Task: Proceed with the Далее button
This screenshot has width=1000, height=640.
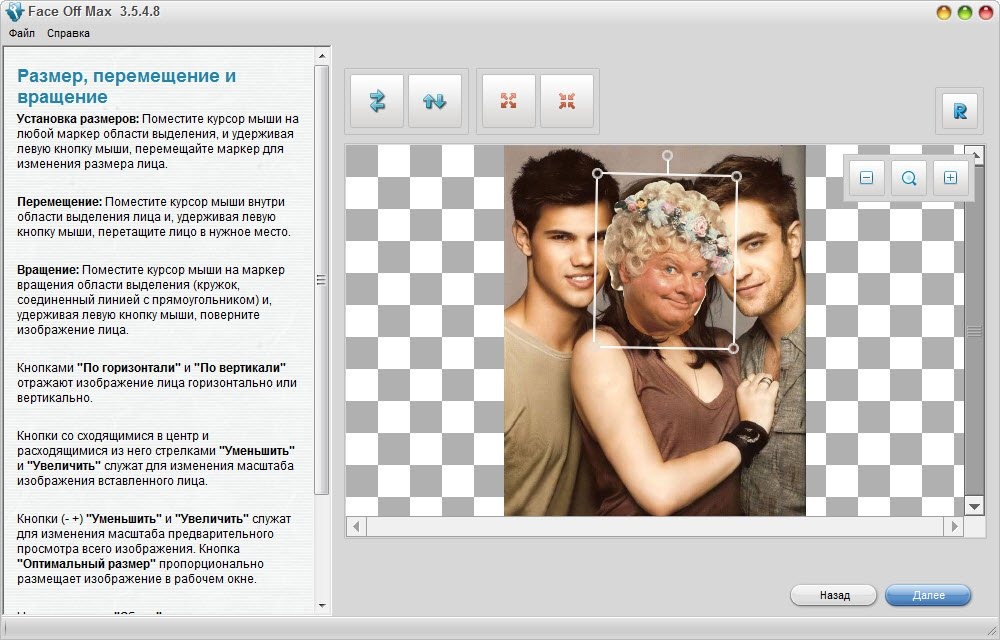Action: [x=928, y=595]
